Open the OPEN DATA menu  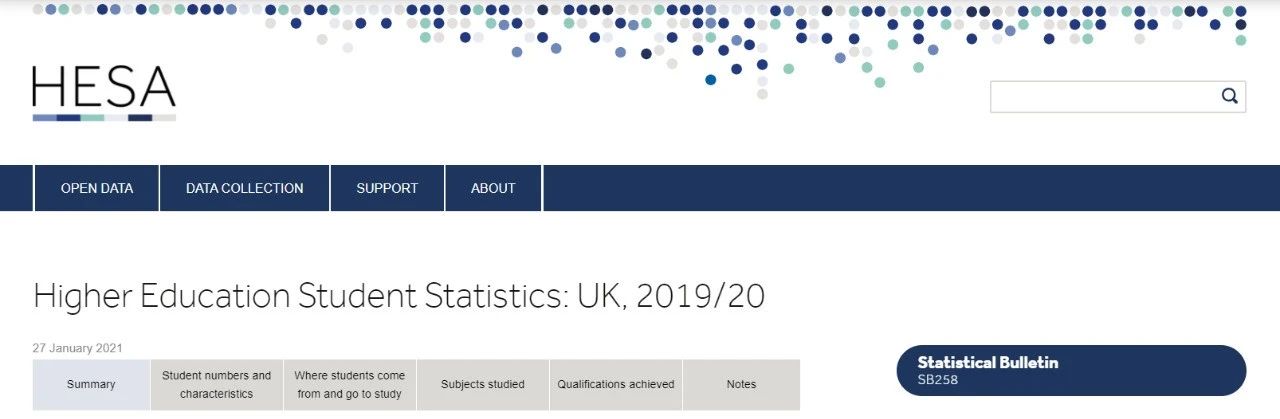click(97, 188)
